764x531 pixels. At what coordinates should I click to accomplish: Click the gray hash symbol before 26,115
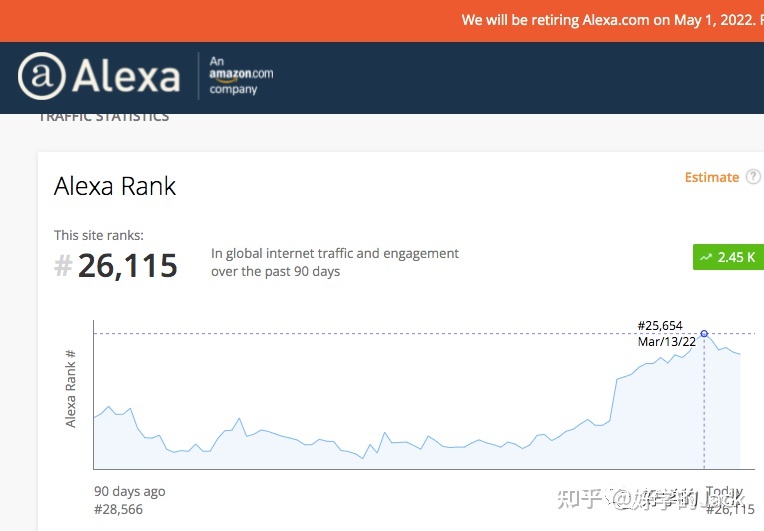pos(63,266)
